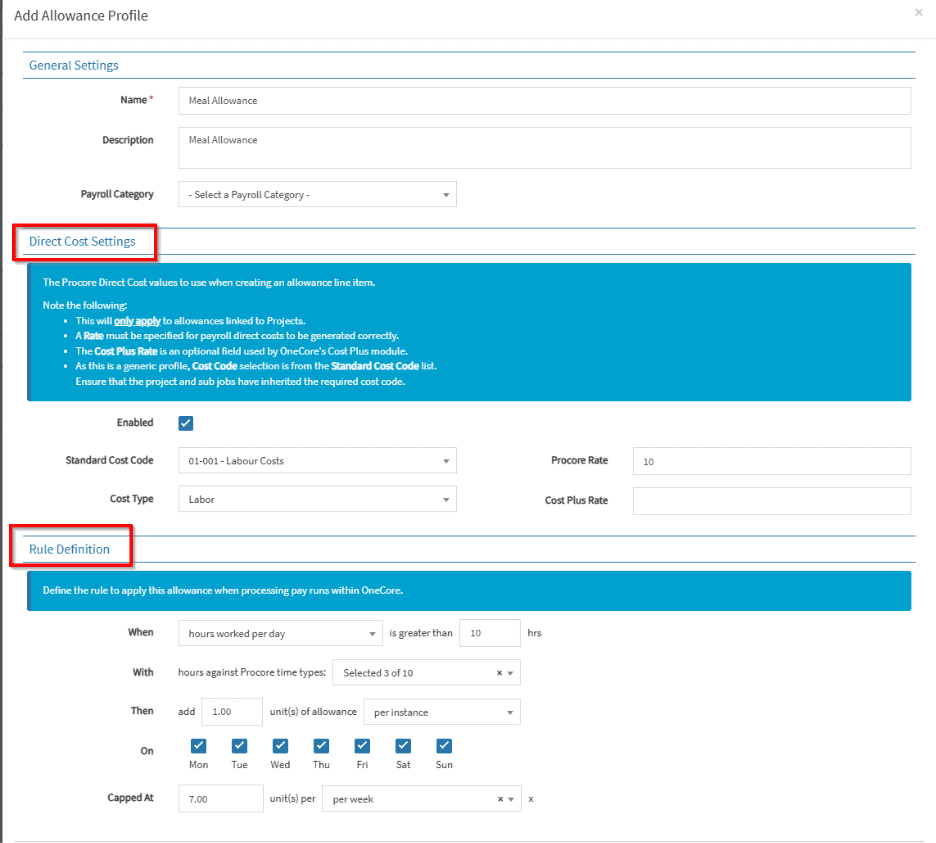Expand the Standard Cost Code dropdown
This screenshot has height=843, width=936.
tap(317, 461)
